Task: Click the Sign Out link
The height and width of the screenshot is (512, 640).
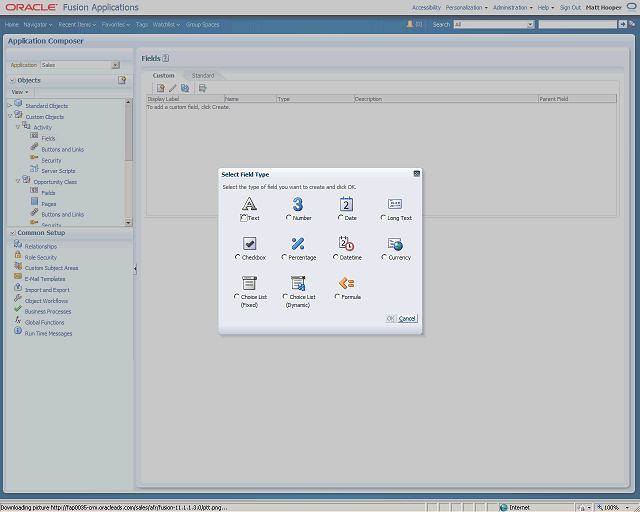Action: pyautogui.click(x=570, y=7)
